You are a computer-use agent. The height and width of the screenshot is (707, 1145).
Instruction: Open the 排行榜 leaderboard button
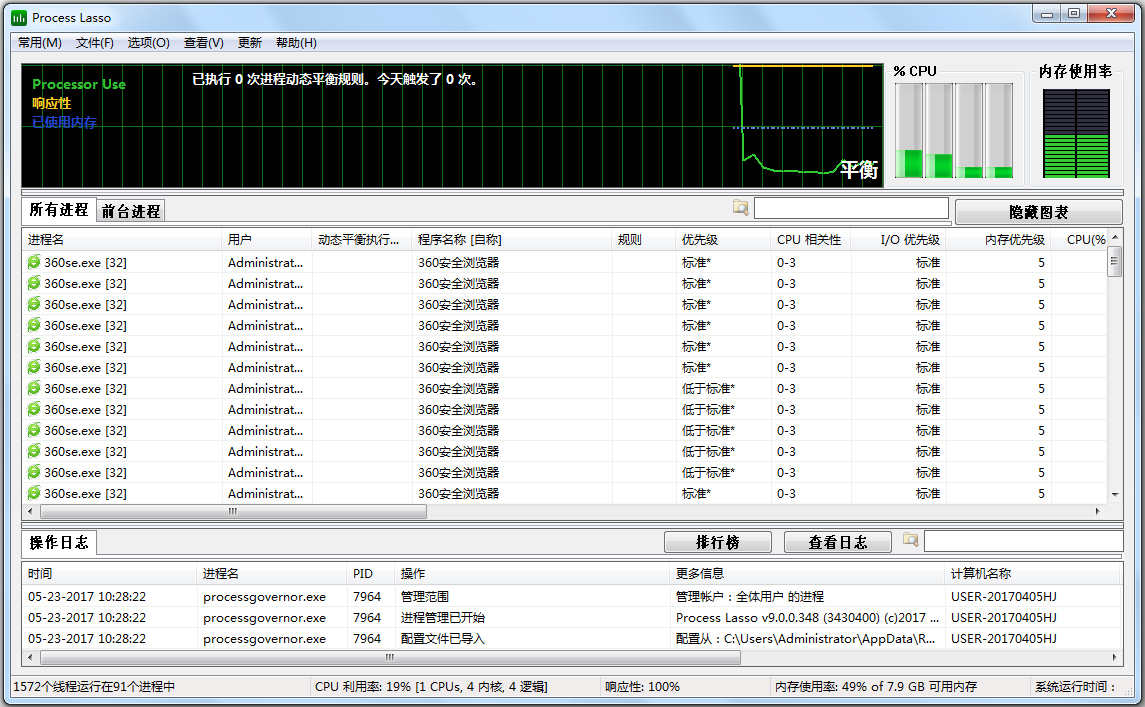(717, 542)
